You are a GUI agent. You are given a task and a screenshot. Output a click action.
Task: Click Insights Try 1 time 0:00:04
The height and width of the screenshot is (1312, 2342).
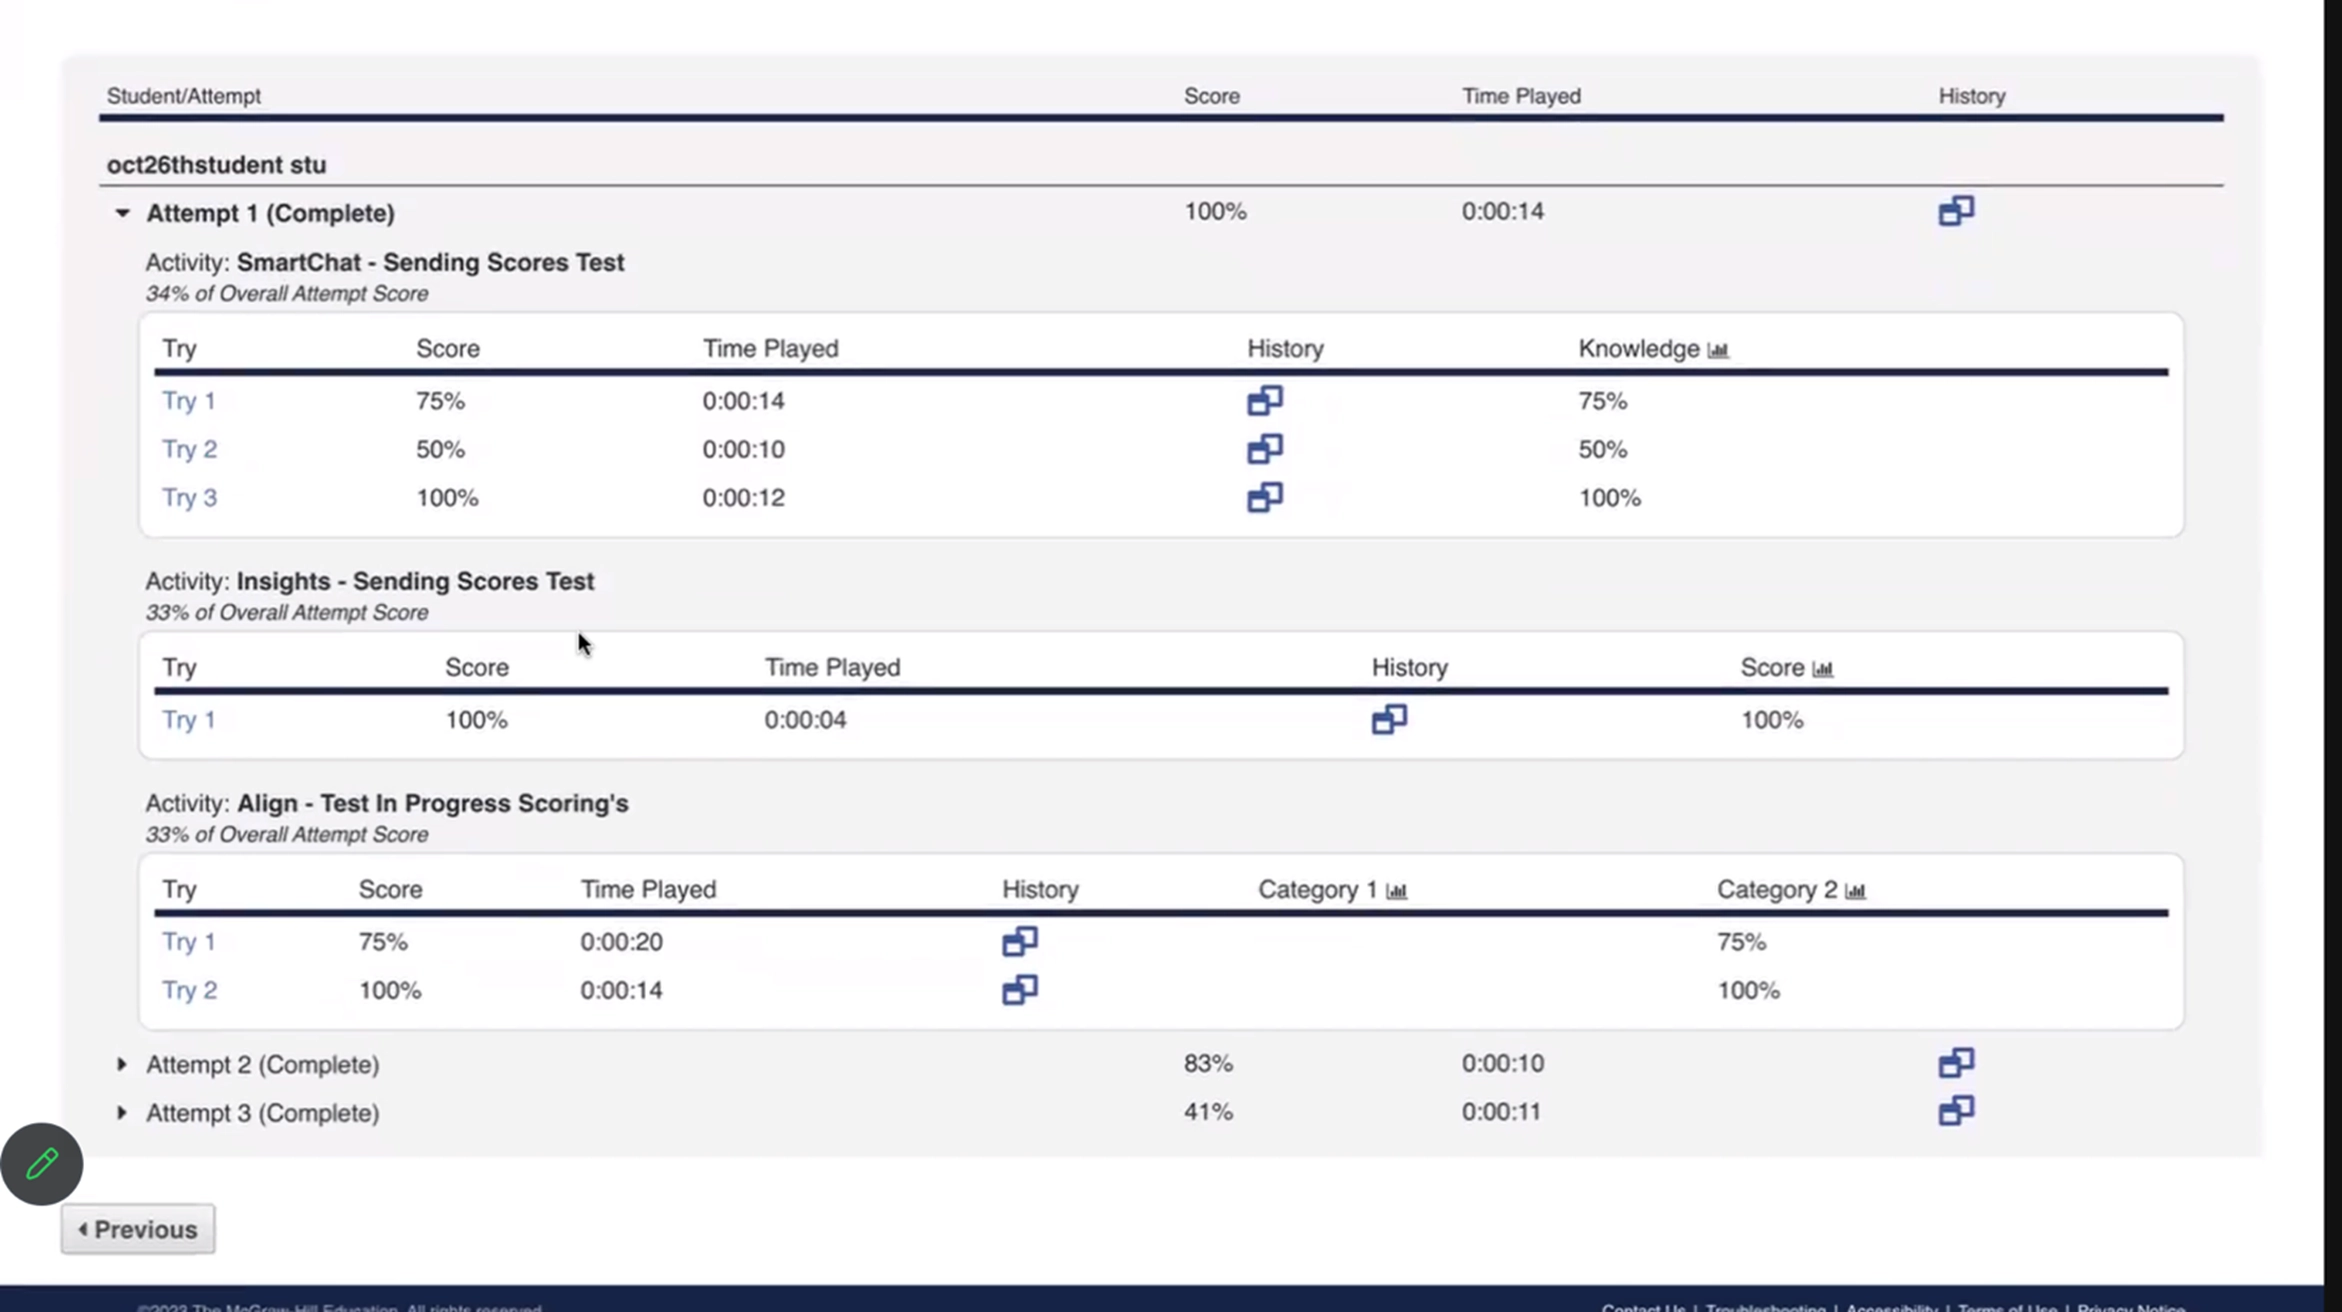point(805,719)
